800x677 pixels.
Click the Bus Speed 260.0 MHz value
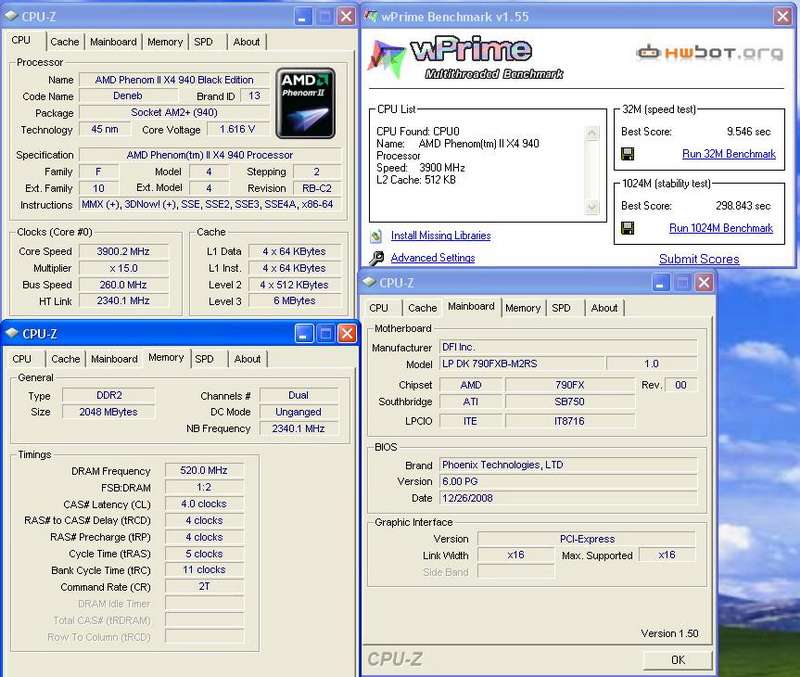pos(123,285)
